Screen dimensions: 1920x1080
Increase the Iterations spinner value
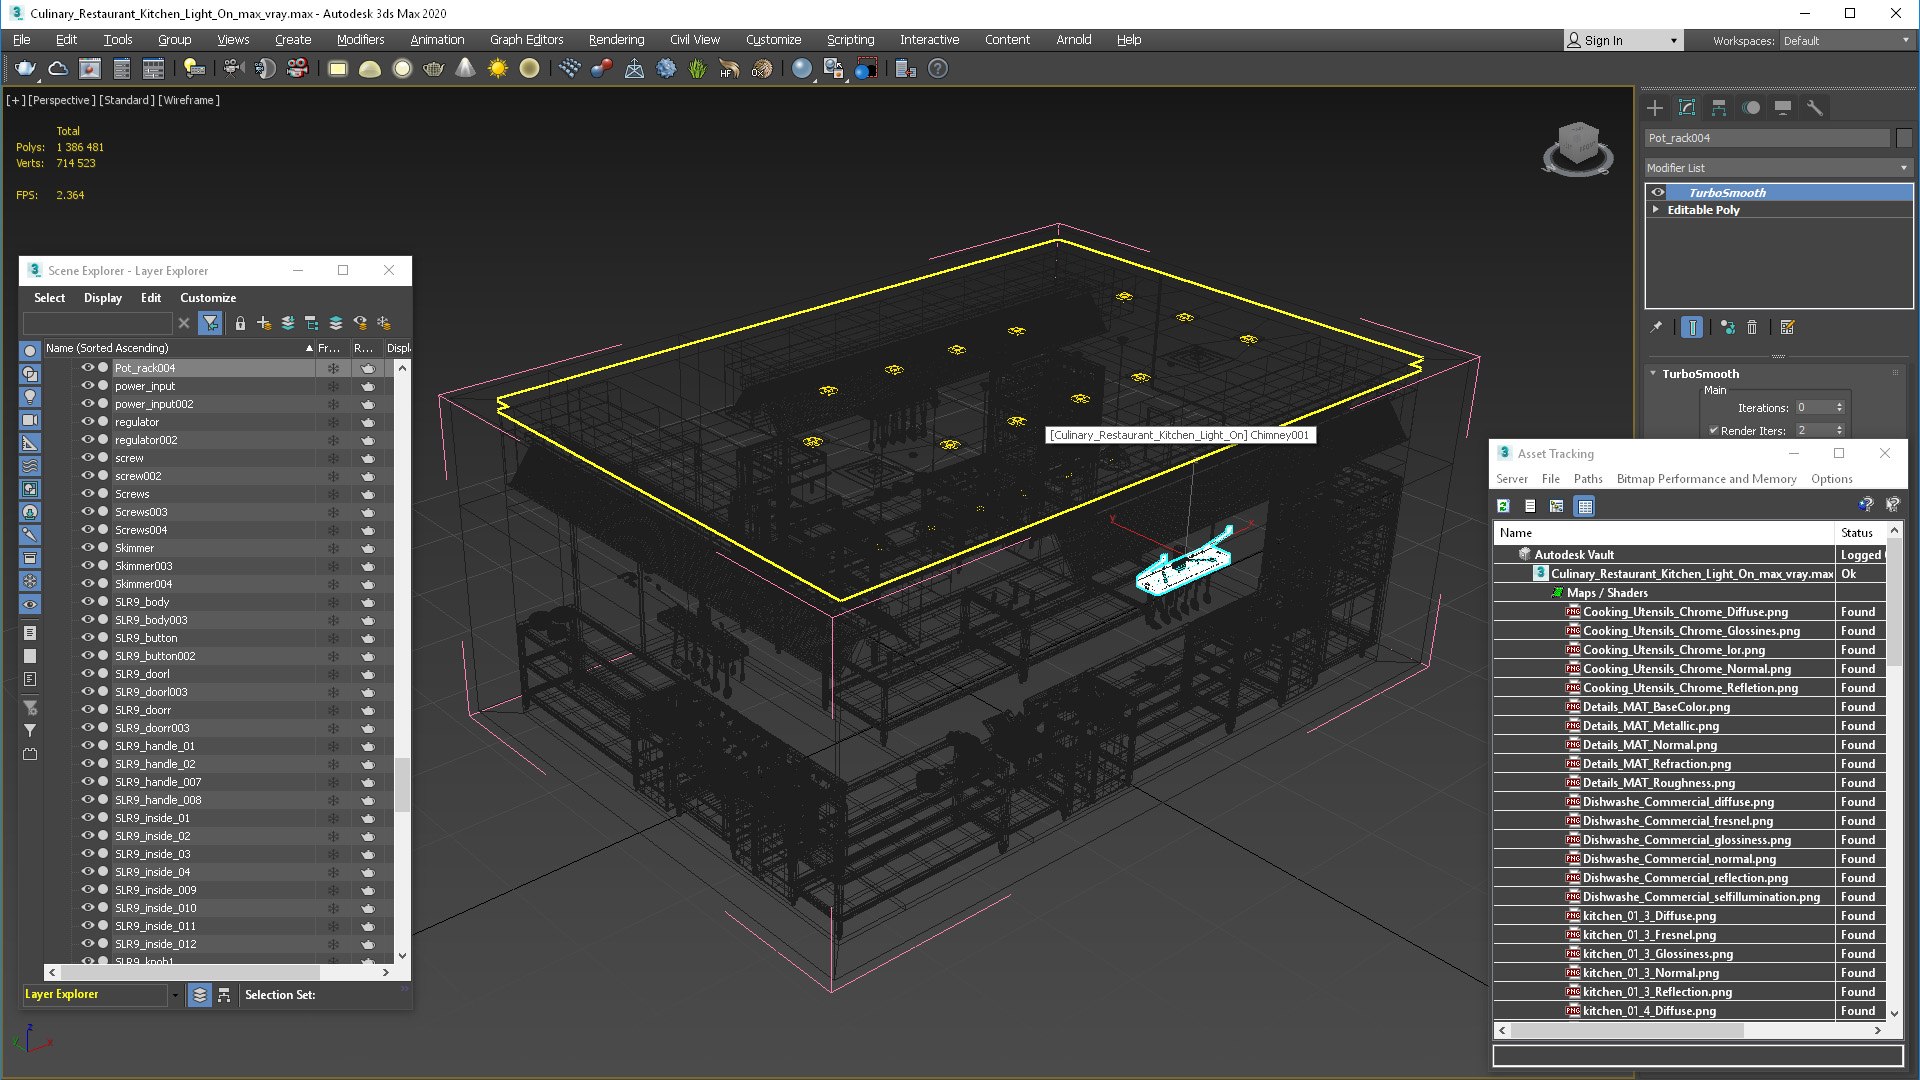1839,404
